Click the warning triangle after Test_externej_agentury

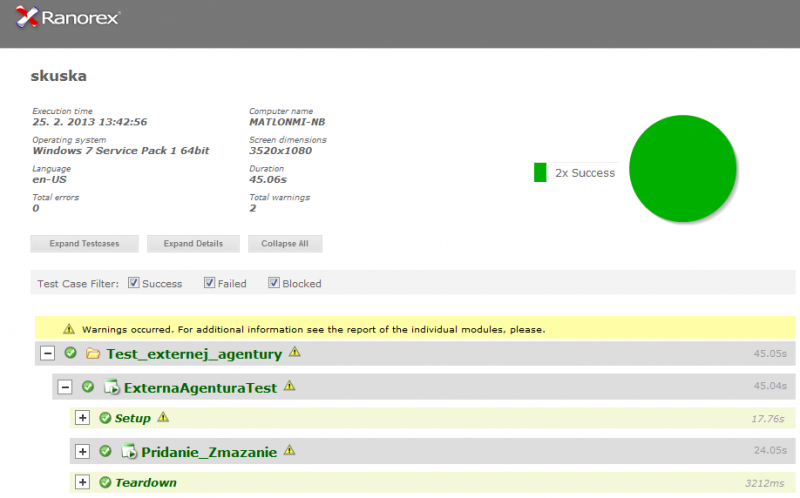click(294, 352)
